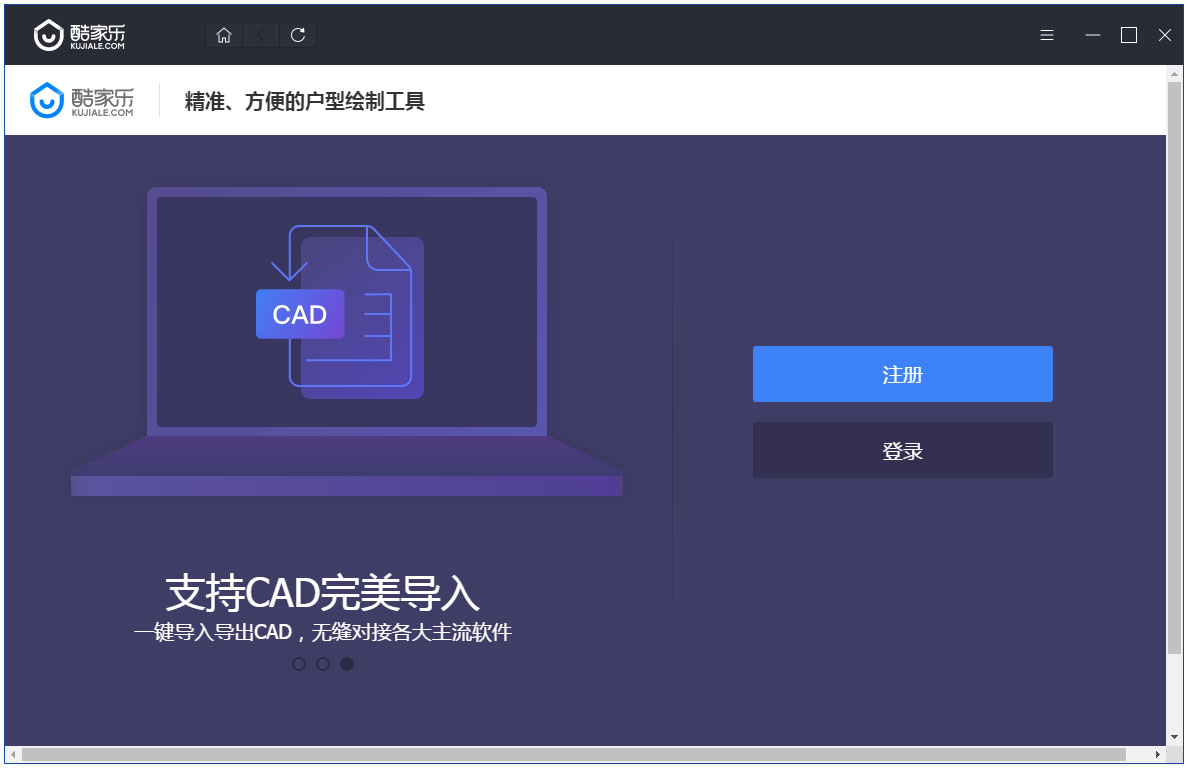Screen dimensions: 1187x768
Task: Click the vertical scrollbar down arrow
Action: click(x=1175, y=736)
